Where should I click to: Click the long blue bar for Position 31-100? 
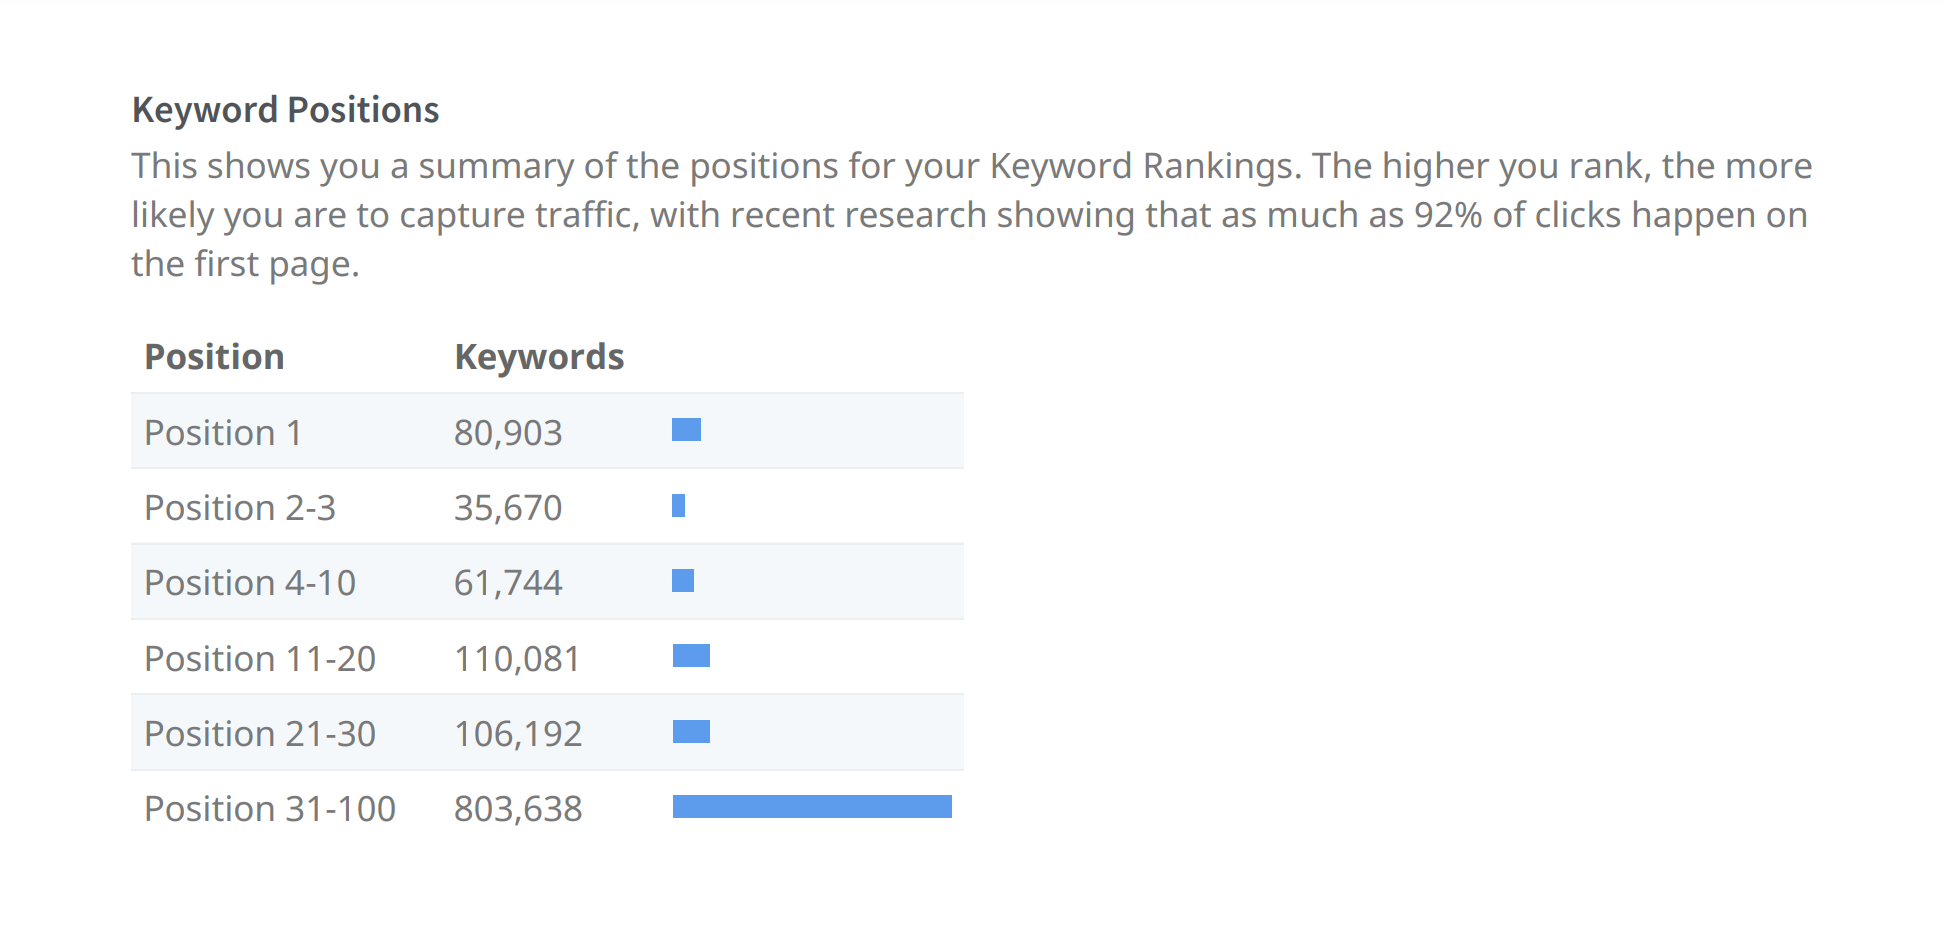coord(812,807)
